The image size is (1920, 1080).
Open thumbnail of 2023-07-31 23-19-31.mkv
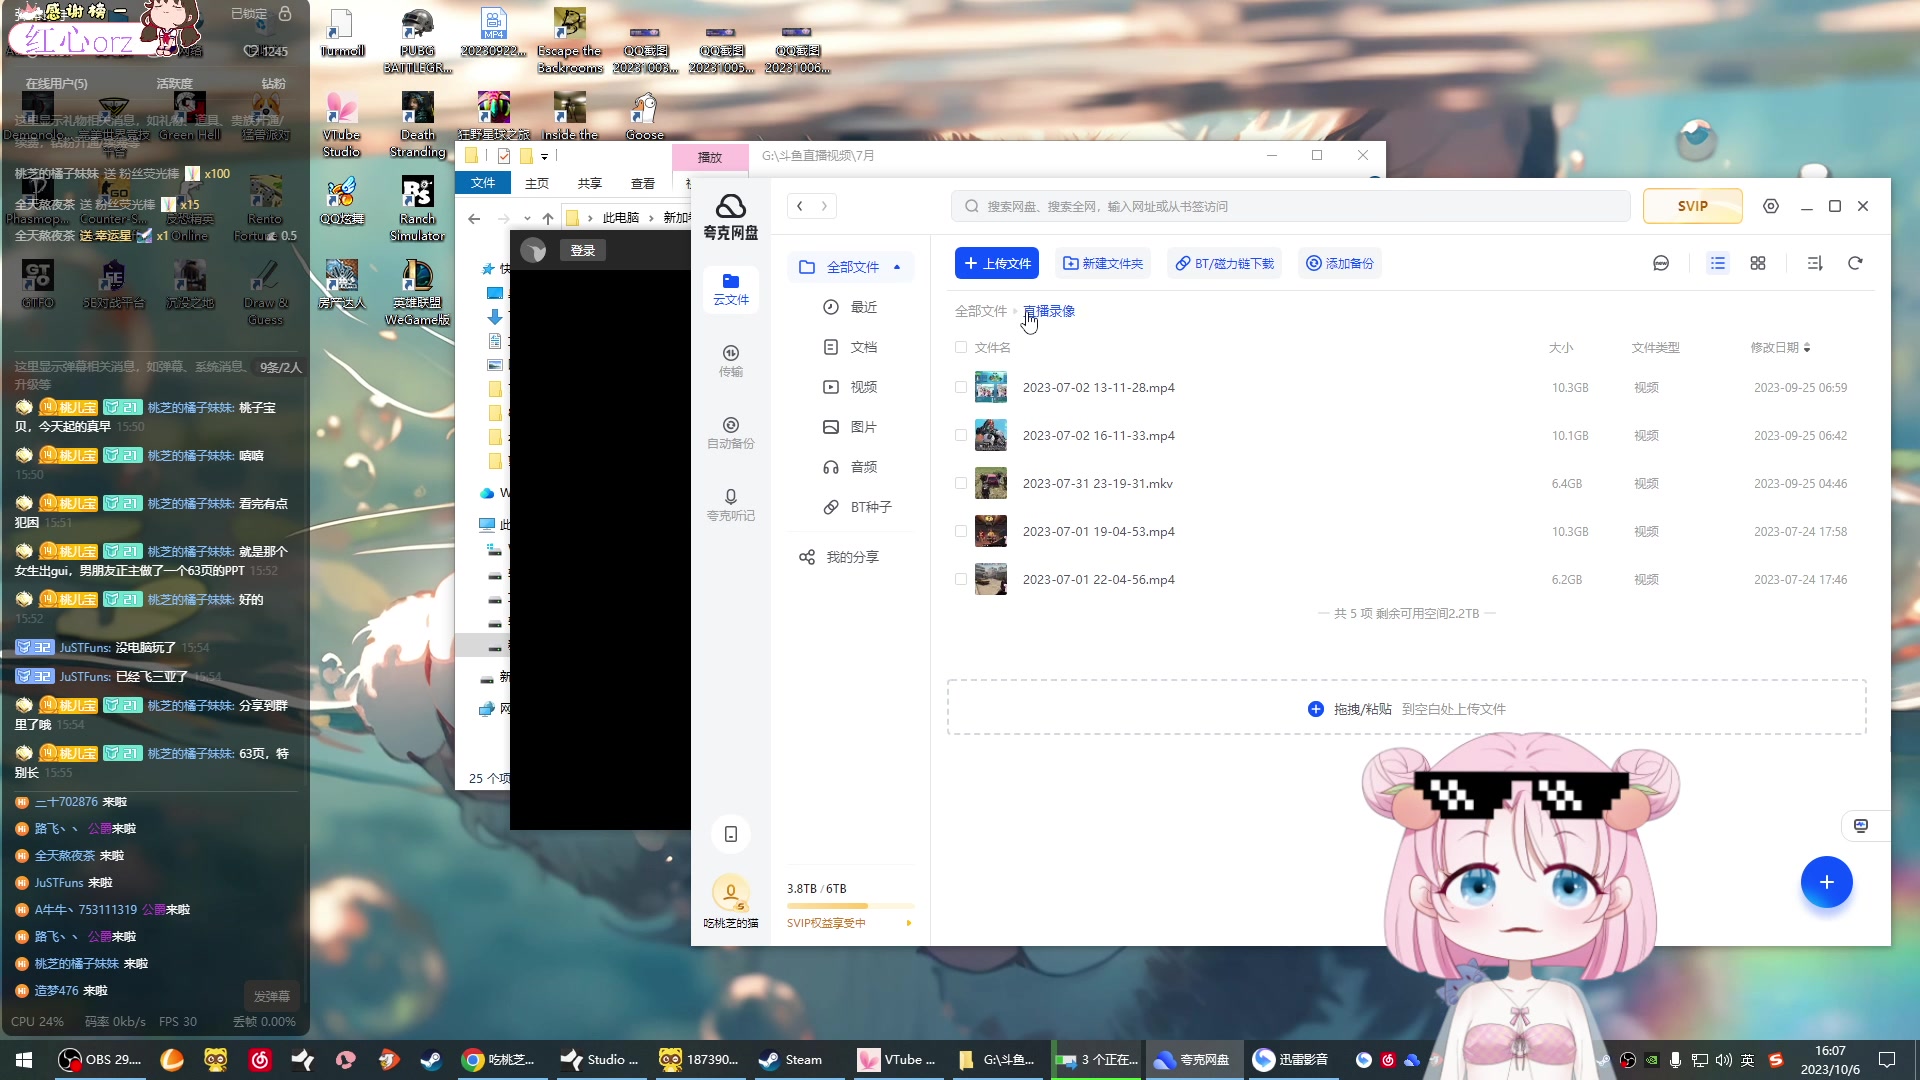991,483
